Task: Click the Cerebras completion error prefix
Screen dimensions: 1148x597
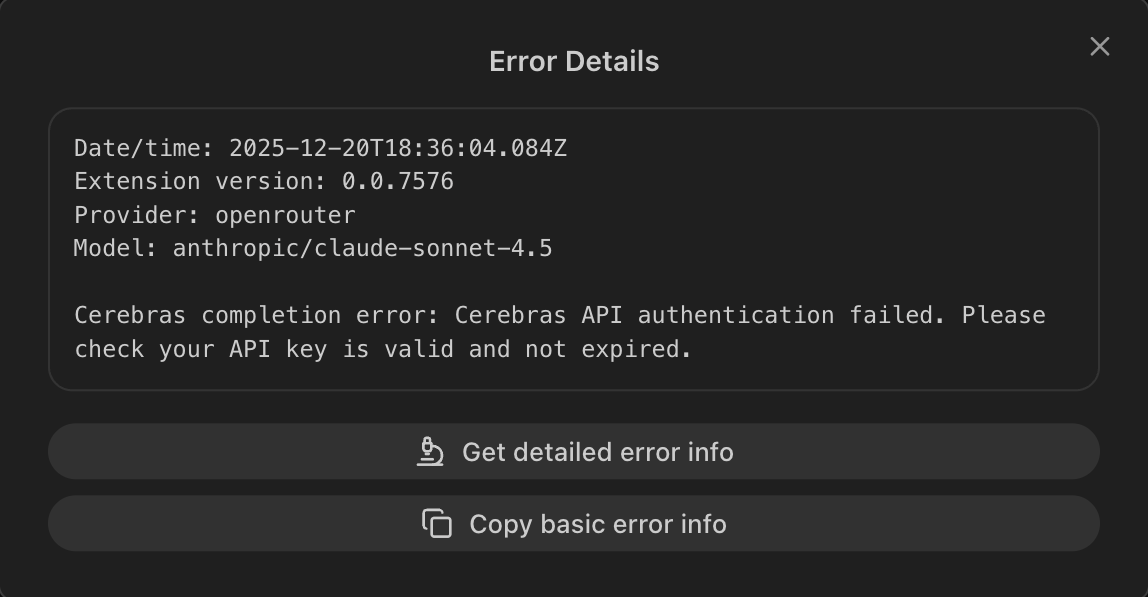Action: [x=256, y=315]
